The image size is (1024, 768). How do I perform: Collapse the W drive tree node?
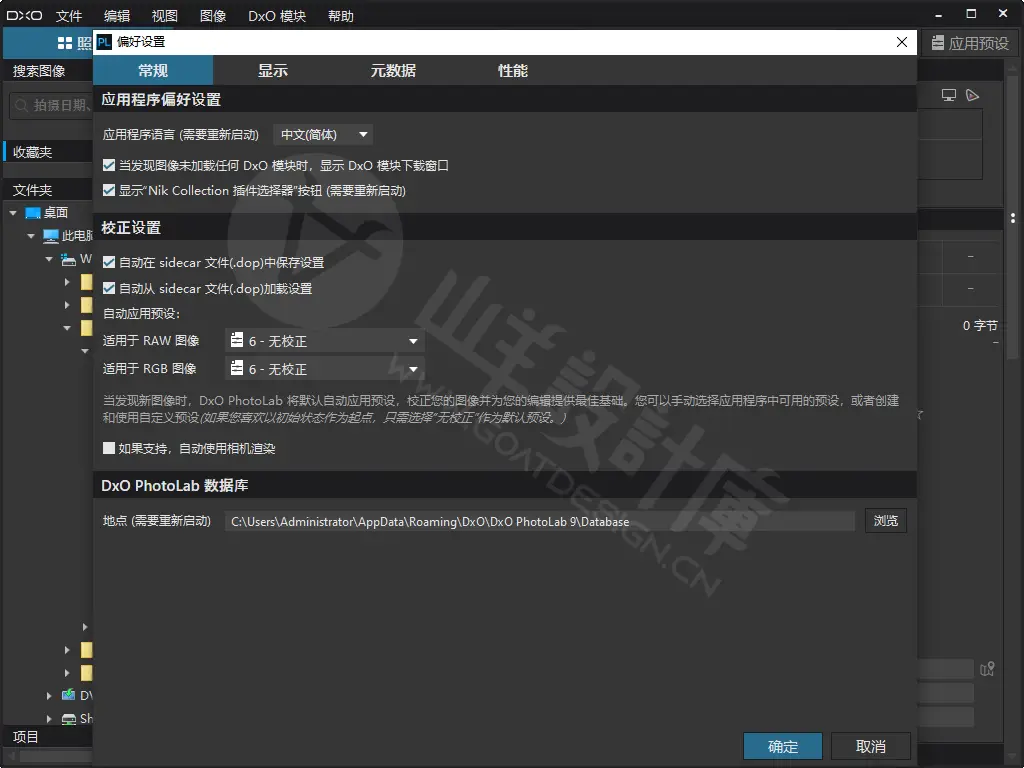pyautogui.click(x=48, y=259)
